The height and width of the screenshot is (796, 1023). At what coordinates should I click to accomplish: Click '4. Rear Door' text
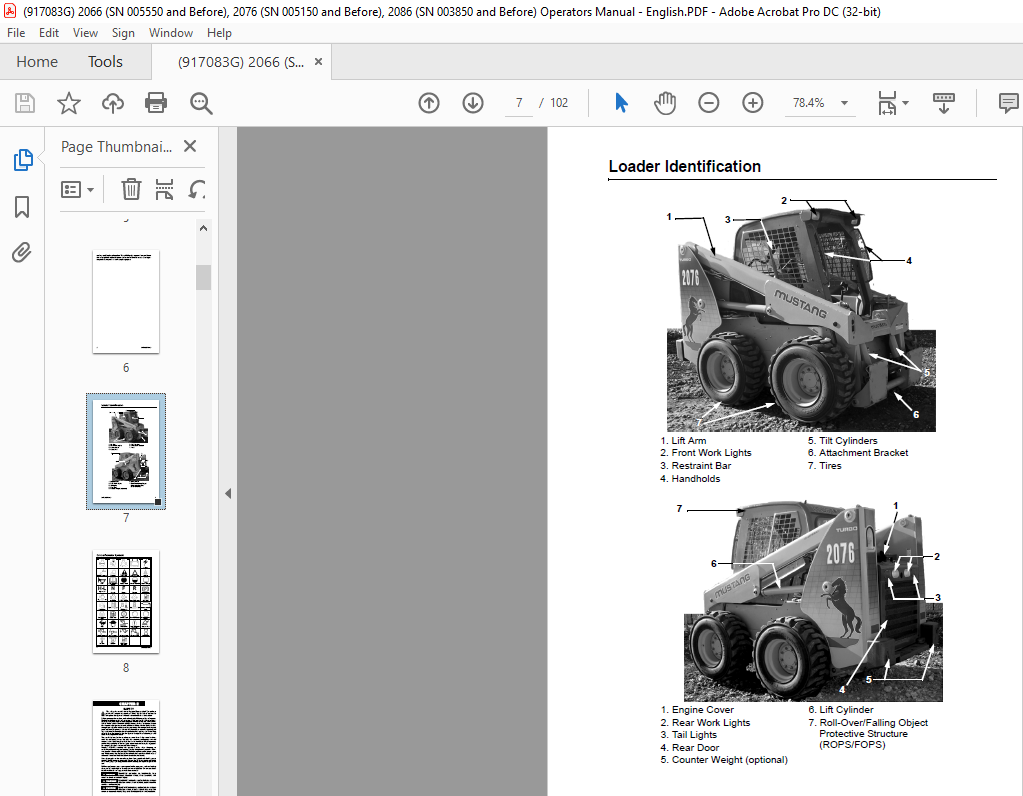690,748
